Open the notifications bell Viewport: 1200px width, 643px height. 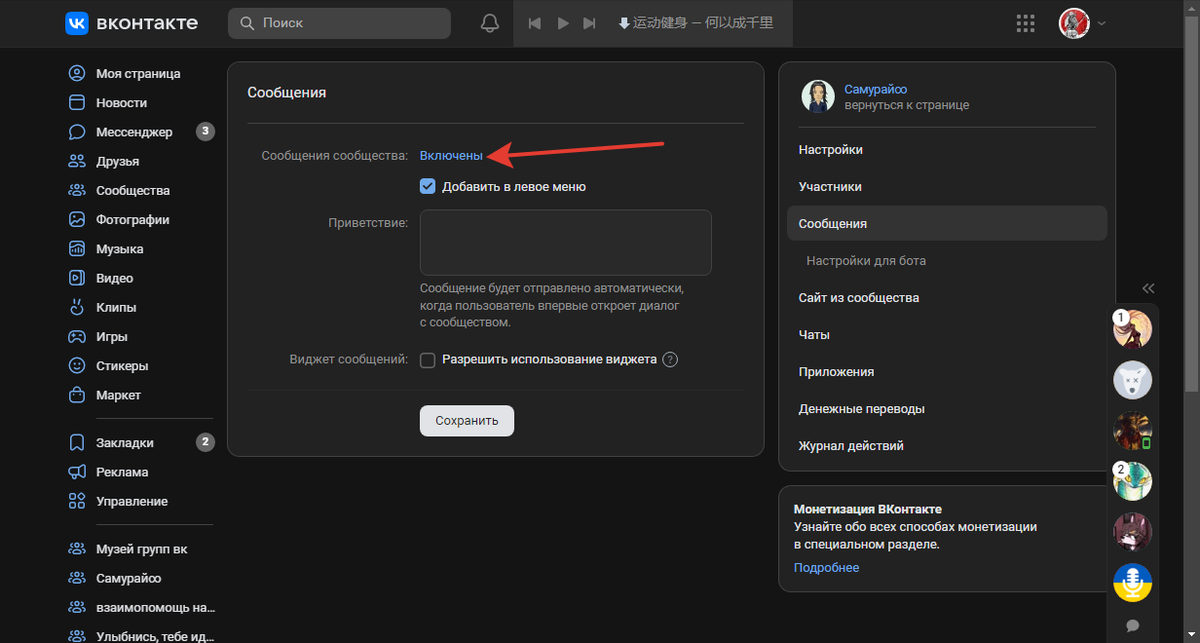(x=489, y=23)
